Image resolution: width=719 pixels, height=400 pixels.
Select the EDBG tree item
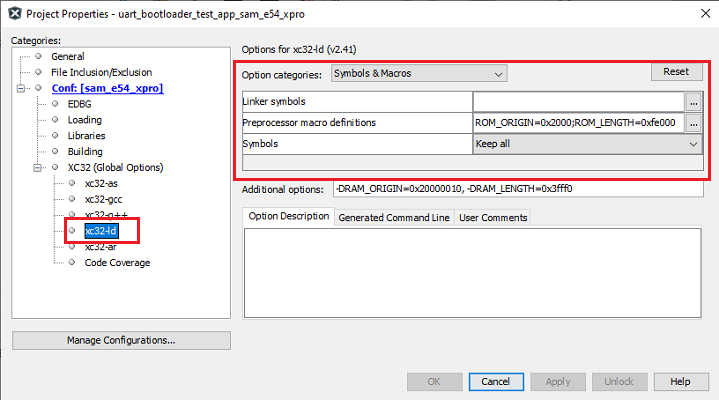pyautogui.click(x=80, y=104)
